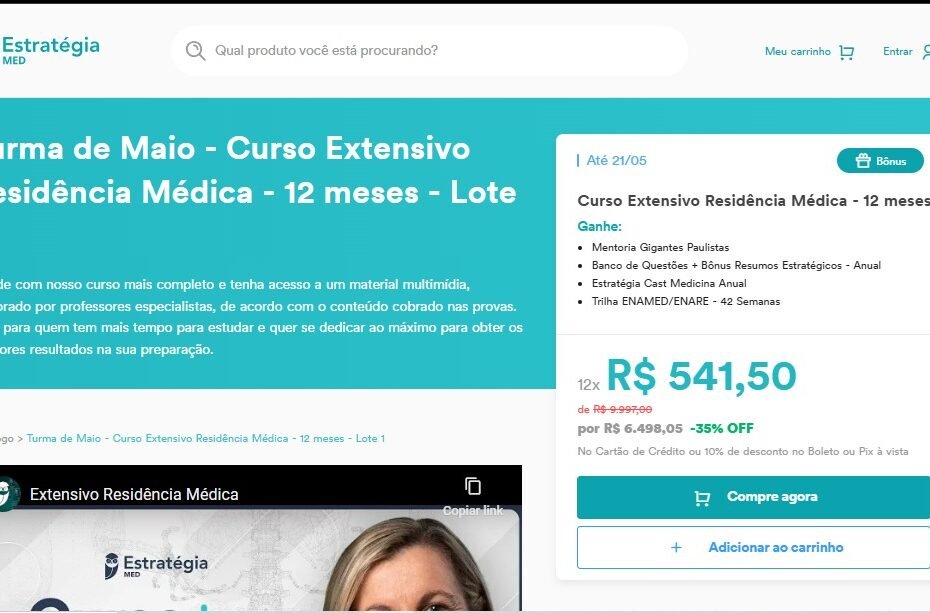Image resolution: width=930 pixels, height=613 pixels.
Task: Click Extensivo Residência Médica video title
Action: [x=134, y=494]
